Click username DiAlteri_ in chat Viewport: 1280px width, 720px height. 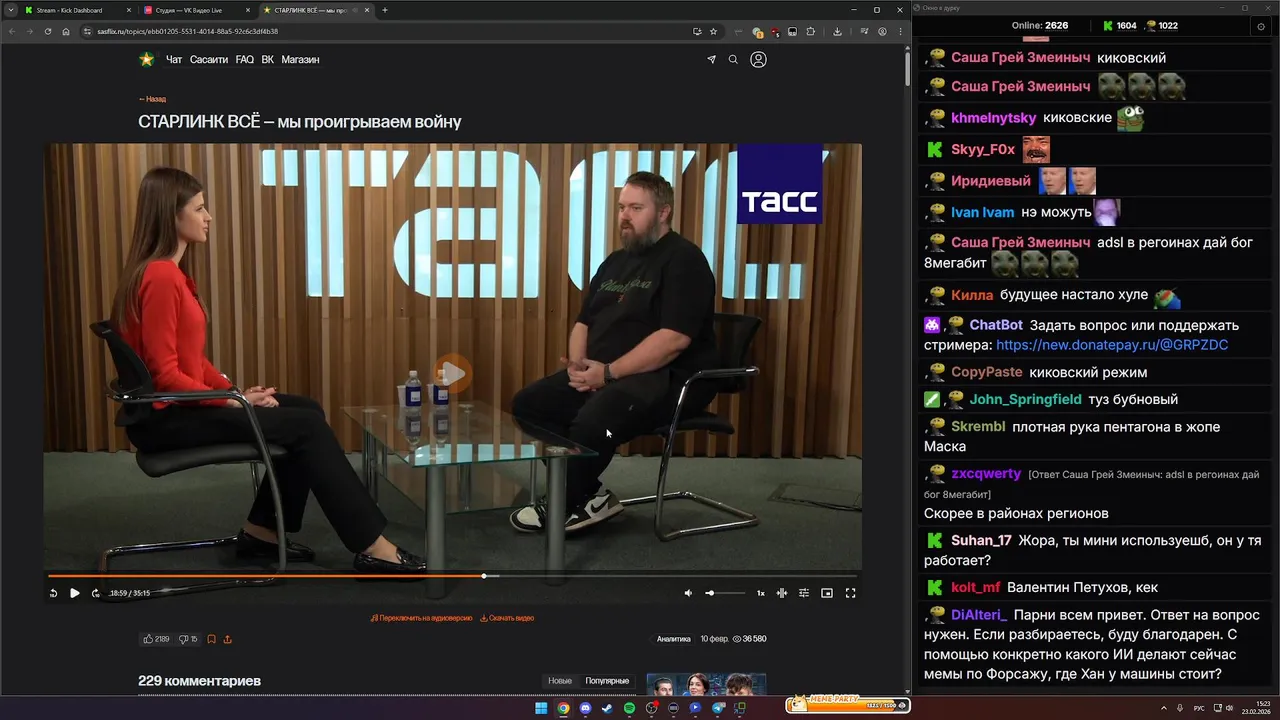pos(979,615)
